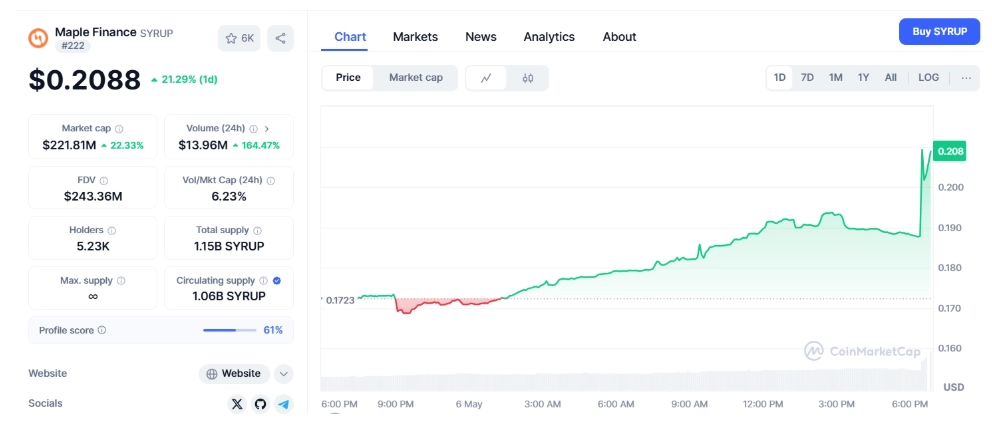The height and width of the screenshot is (424, 992).
Task: Open the Telegram social icon
Action: pos(283,404)
